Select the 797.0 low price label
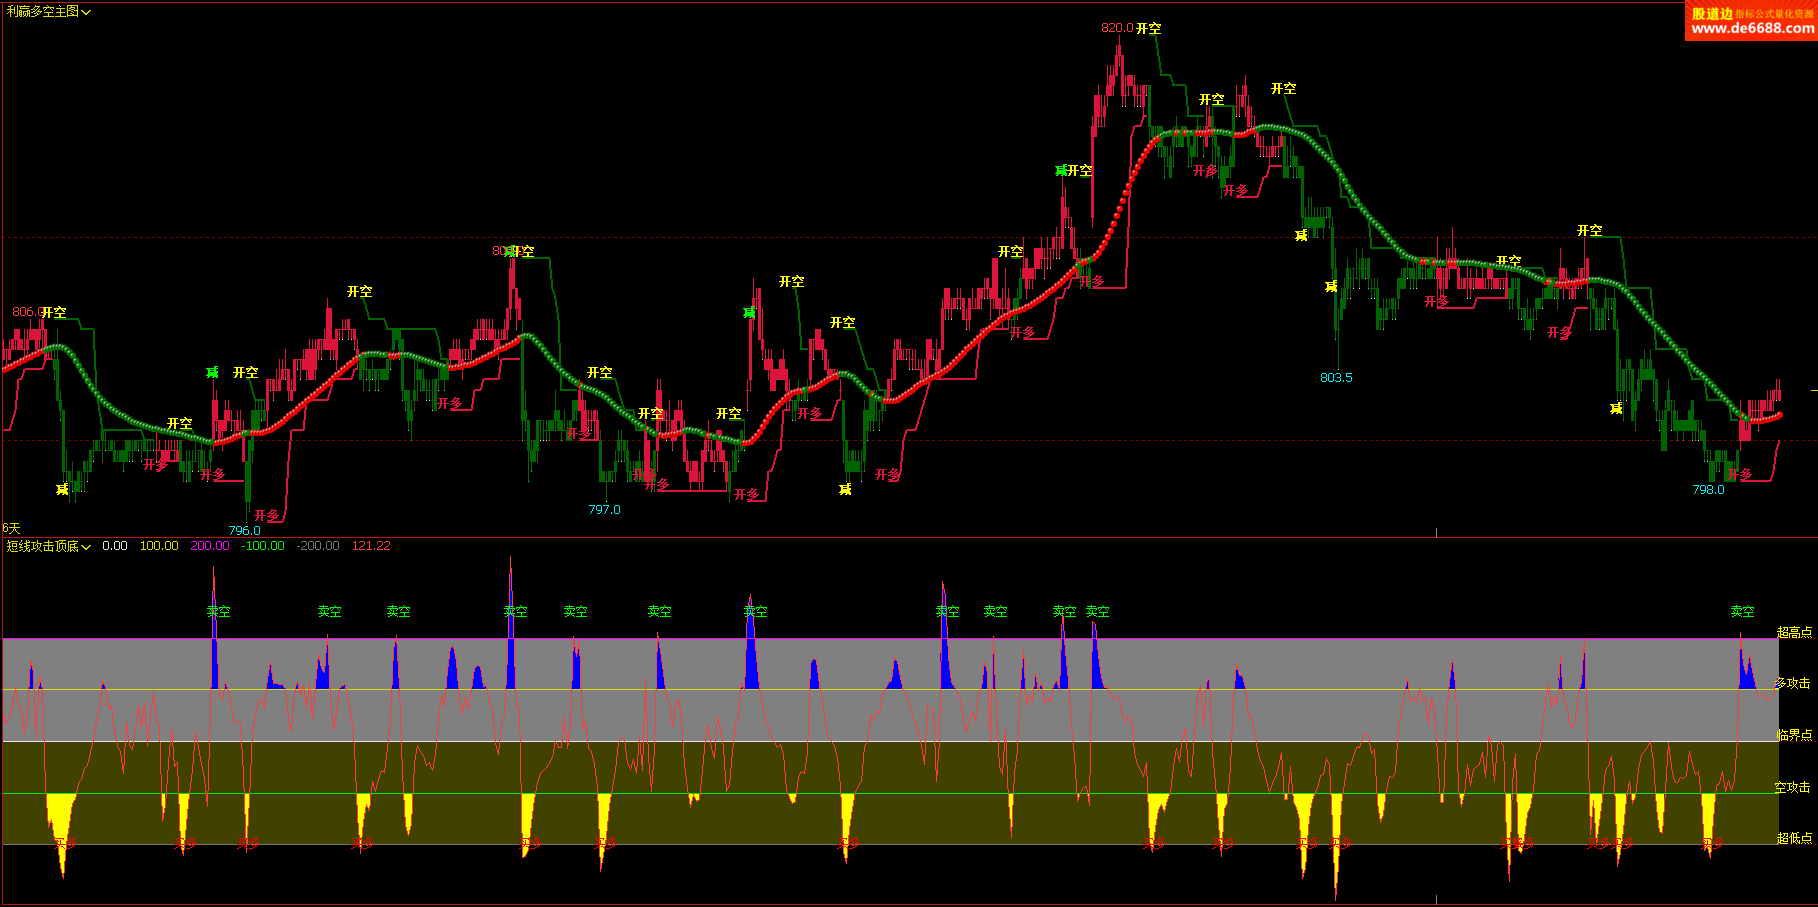This screenshot has height=907, width=1818. coord(604,510)
